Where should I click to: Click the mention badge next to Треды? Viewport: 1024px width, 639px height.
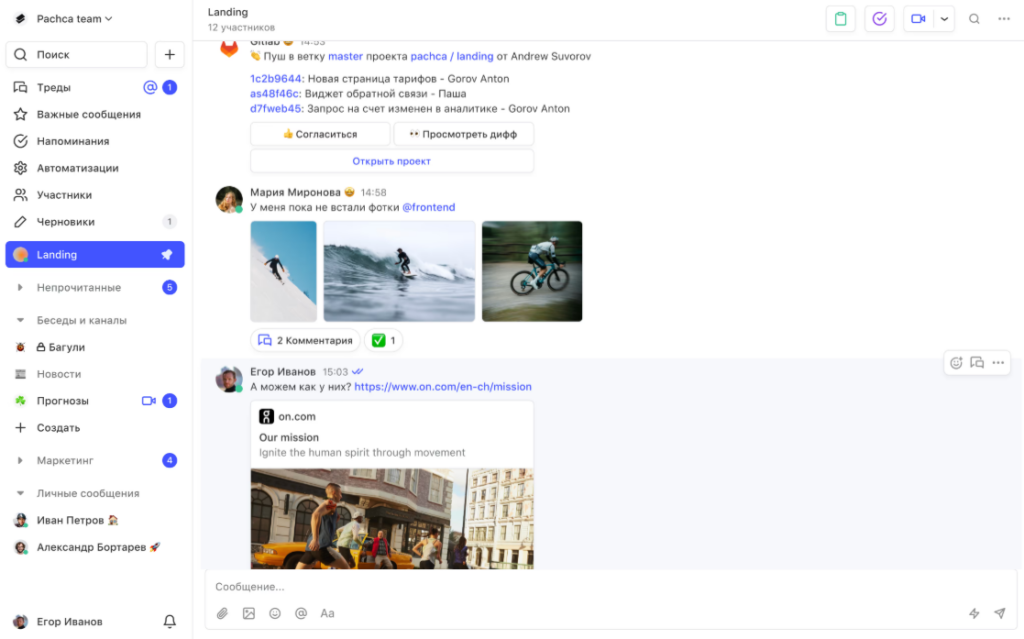[x=150, y=87]
